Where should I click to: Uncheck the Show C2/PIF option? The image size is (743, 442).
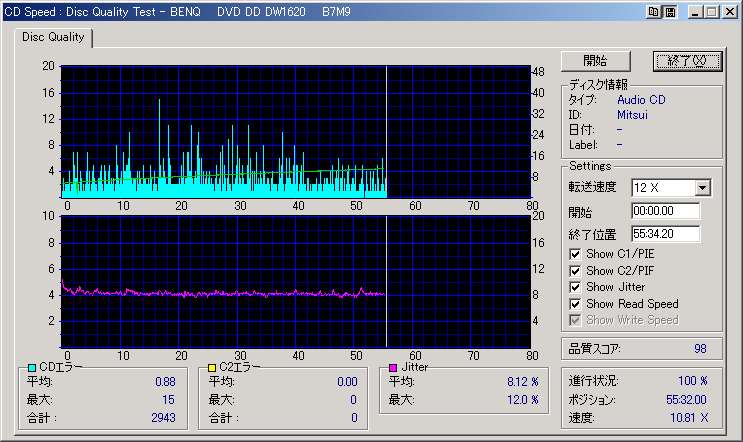point(575,270)
